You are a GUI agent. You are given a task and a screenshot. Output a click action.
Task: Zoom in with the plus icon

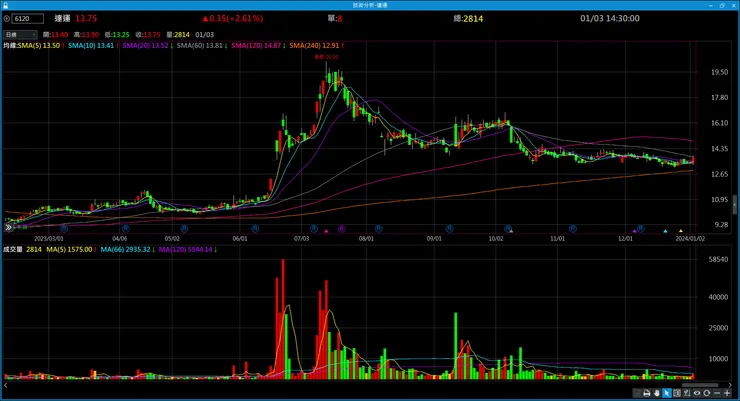pos(727,393)
